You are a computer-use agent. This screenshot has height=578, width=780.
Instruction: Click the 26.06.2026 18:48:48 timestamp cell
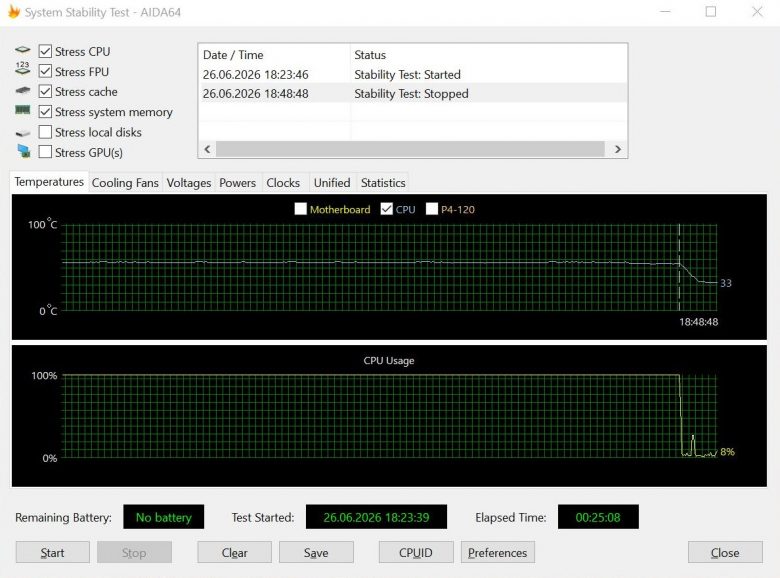pyautogui.click(x=256, y=94)
